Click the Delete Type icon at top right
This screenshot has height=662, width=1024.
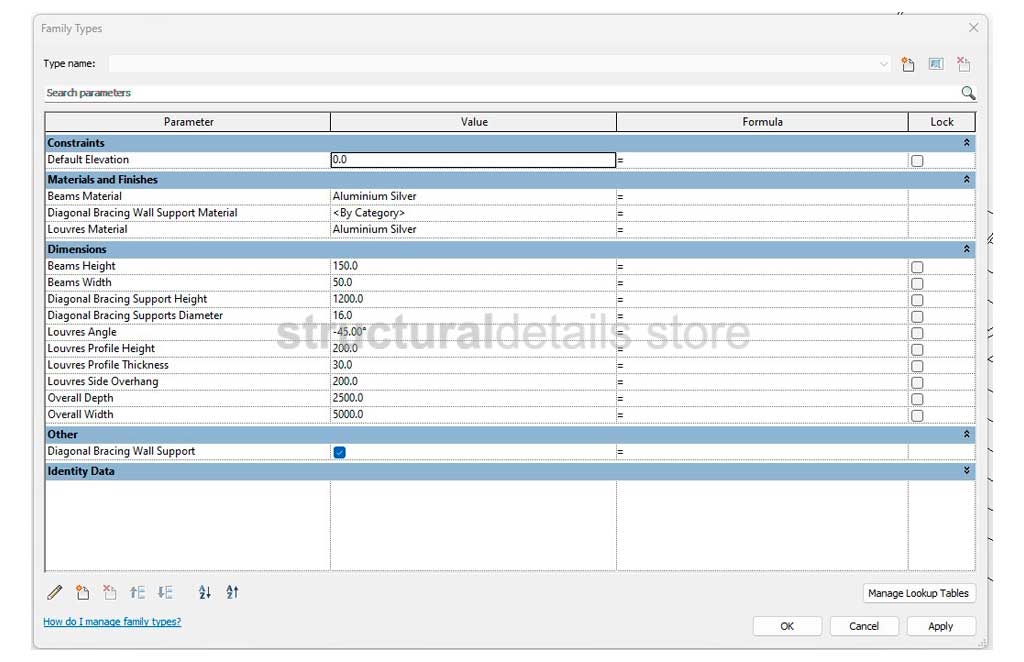(963, 64)
